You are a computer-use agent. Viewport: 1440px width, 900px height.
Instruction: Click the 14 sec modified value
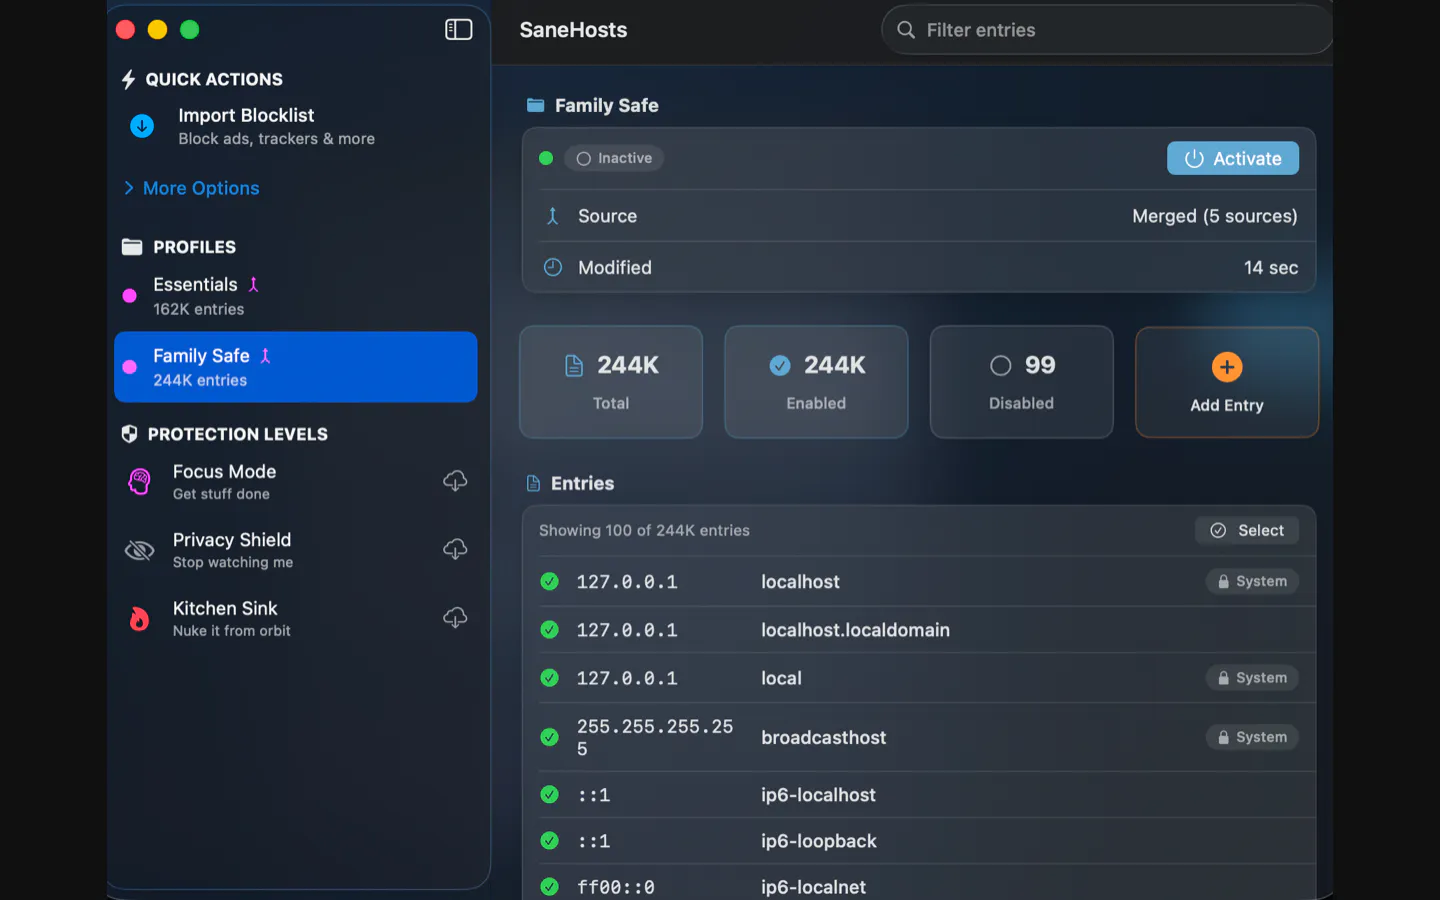[x=1271, y=268]
